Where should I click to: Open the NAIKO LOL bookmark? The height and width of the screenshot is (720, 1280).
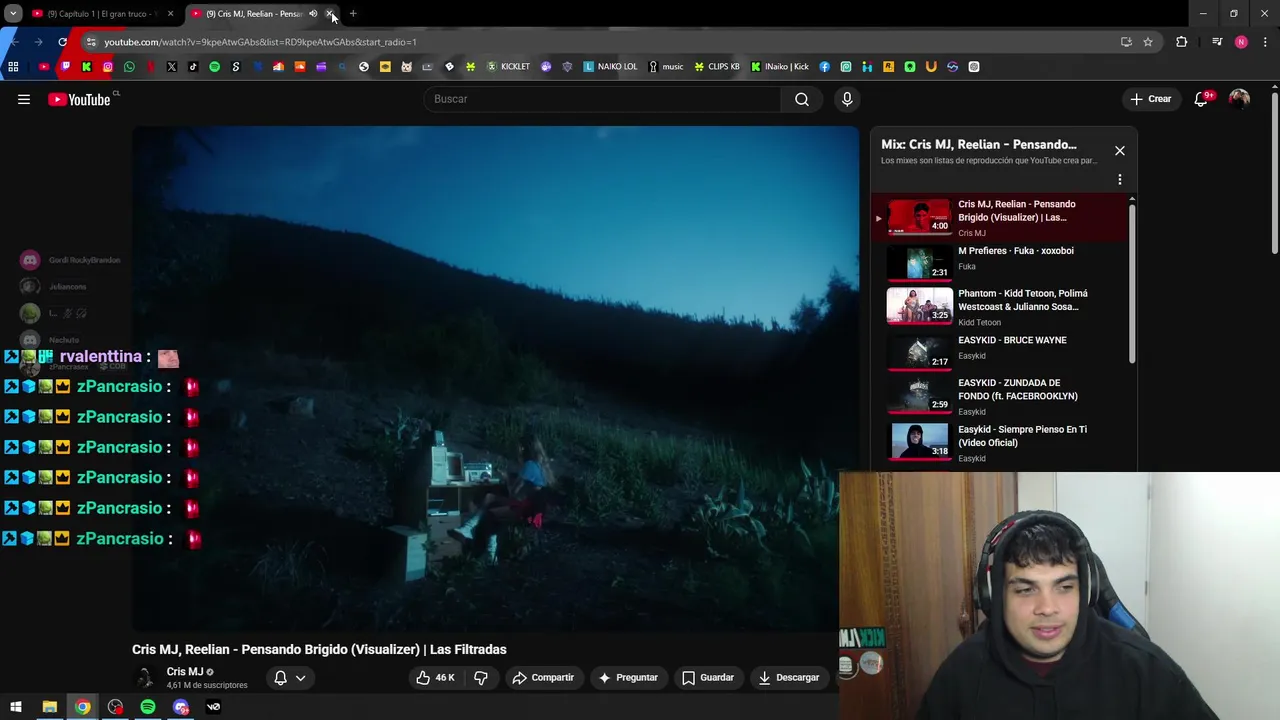coord(610,67)
